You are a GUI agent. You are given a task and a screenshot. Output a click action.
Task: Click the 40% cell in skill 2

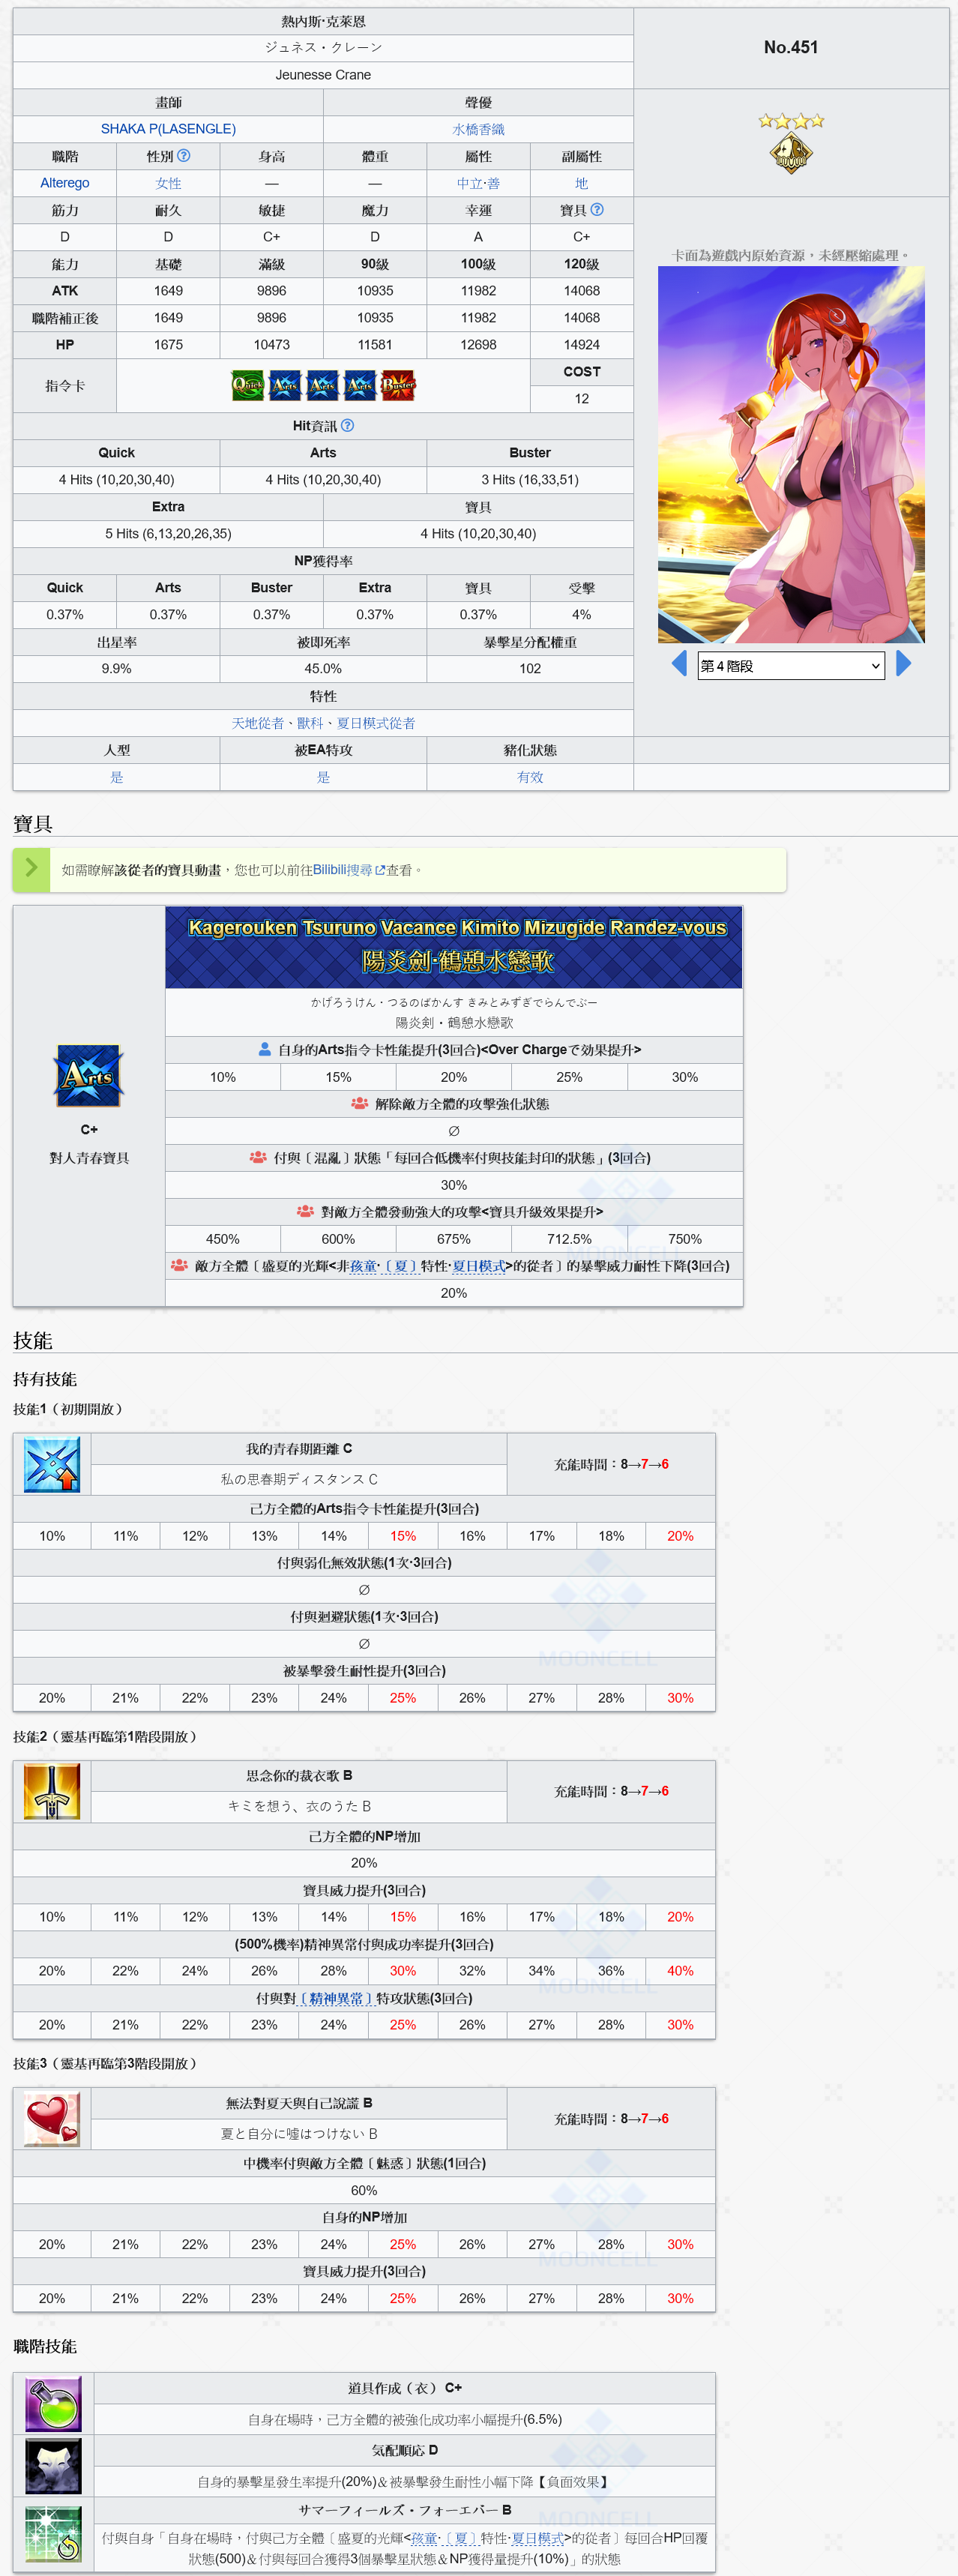680,1970
